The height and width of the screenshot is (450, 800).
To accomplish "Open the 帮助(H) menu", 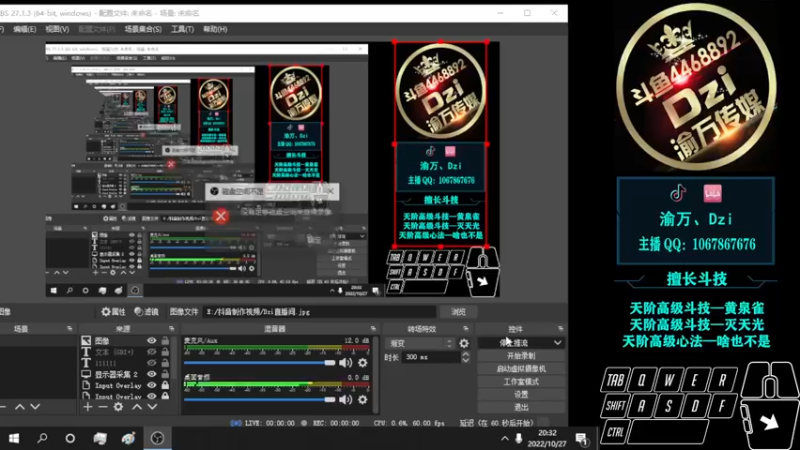I will tap(215, 29).
